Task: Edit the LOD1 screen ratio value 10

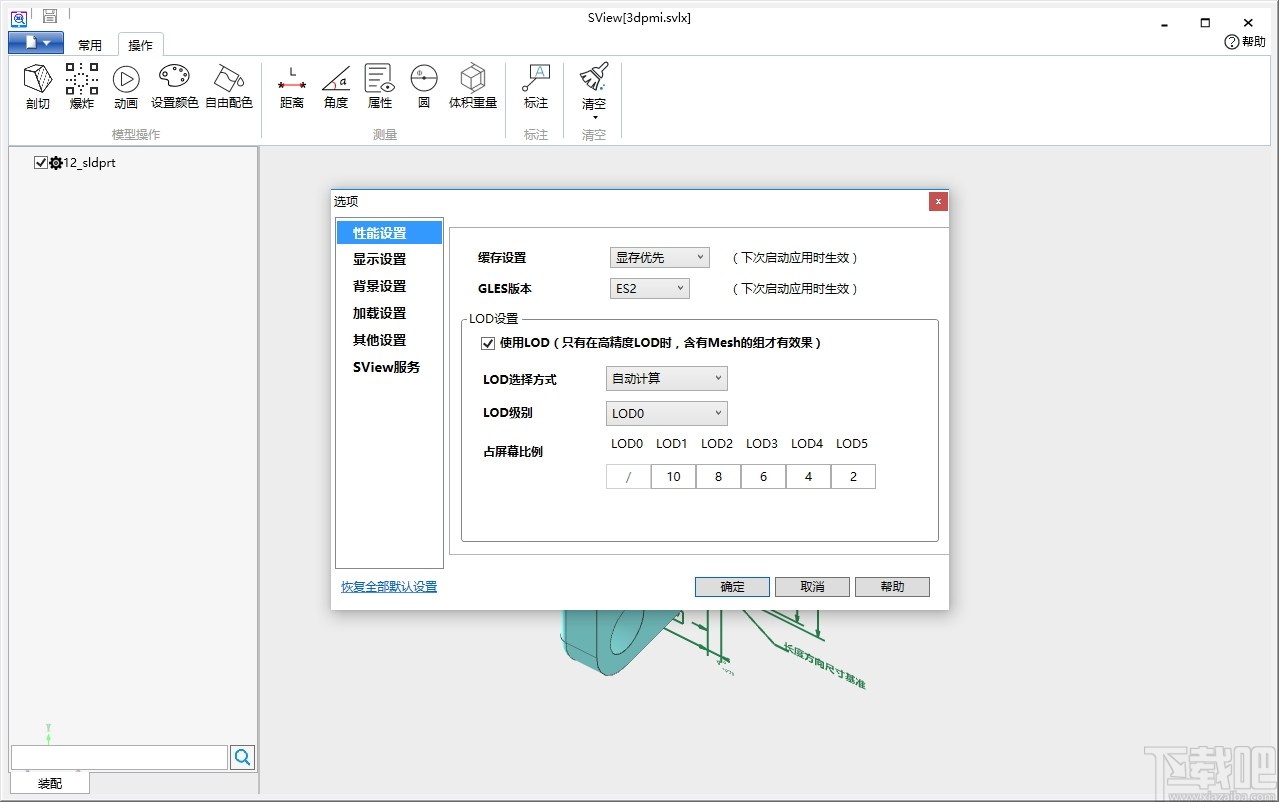Action: [672, 476]
